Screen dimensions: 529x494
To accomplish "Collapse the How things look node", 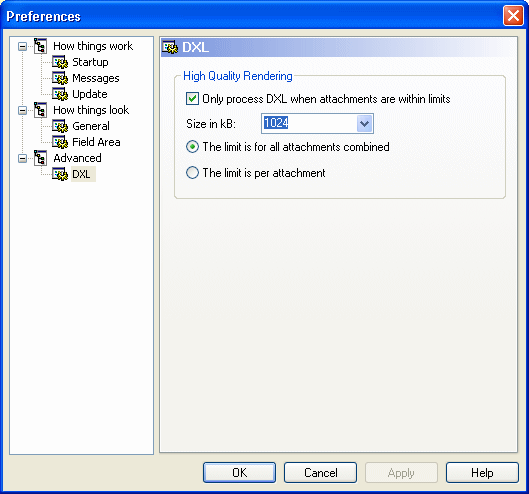I will (22, 110).
